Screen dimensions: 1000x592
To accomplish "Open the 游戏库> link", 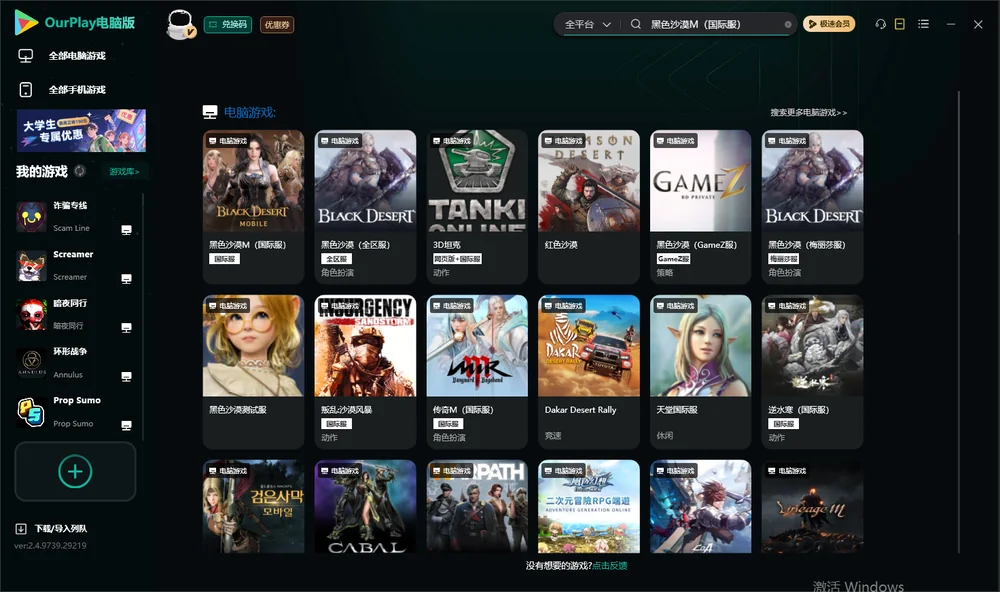I will coord(124,172).
